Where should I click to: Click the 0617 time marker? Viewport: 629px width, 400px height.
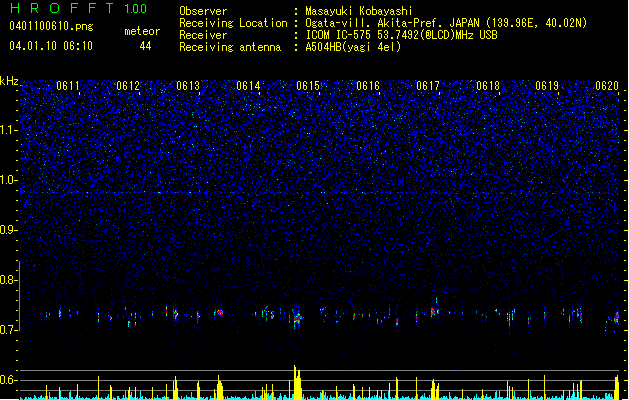[428, 86]
